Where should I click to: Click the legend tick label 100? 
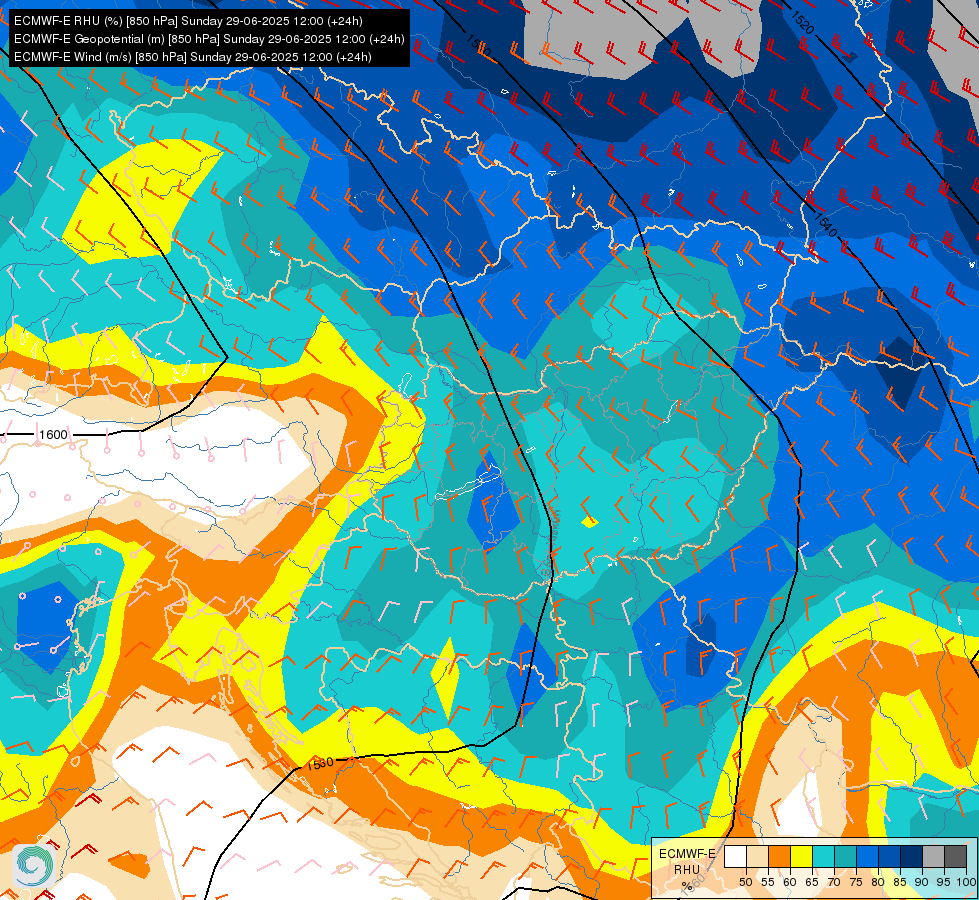click(966, 882)
